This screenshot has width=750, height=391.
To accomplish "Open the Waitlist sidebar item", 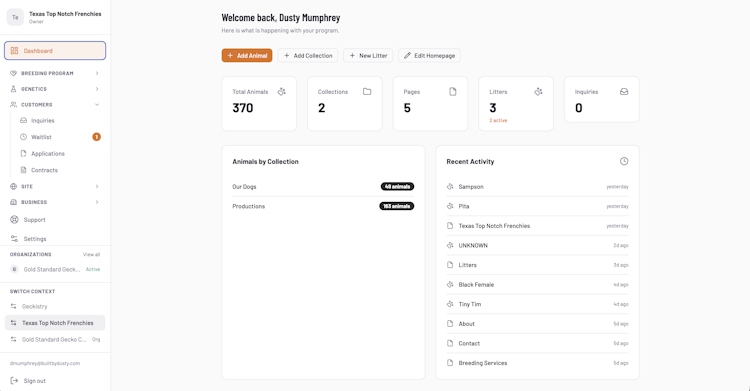I will [x=60, y=137].
